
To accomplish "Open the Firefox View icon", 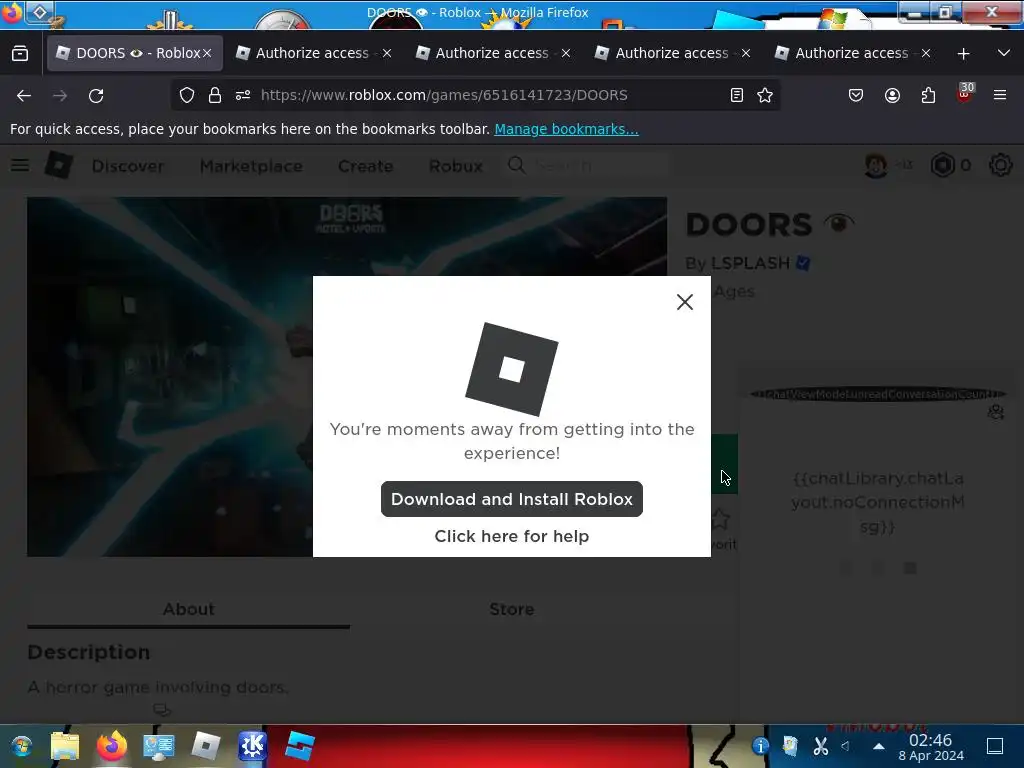I will click(20, 54).
